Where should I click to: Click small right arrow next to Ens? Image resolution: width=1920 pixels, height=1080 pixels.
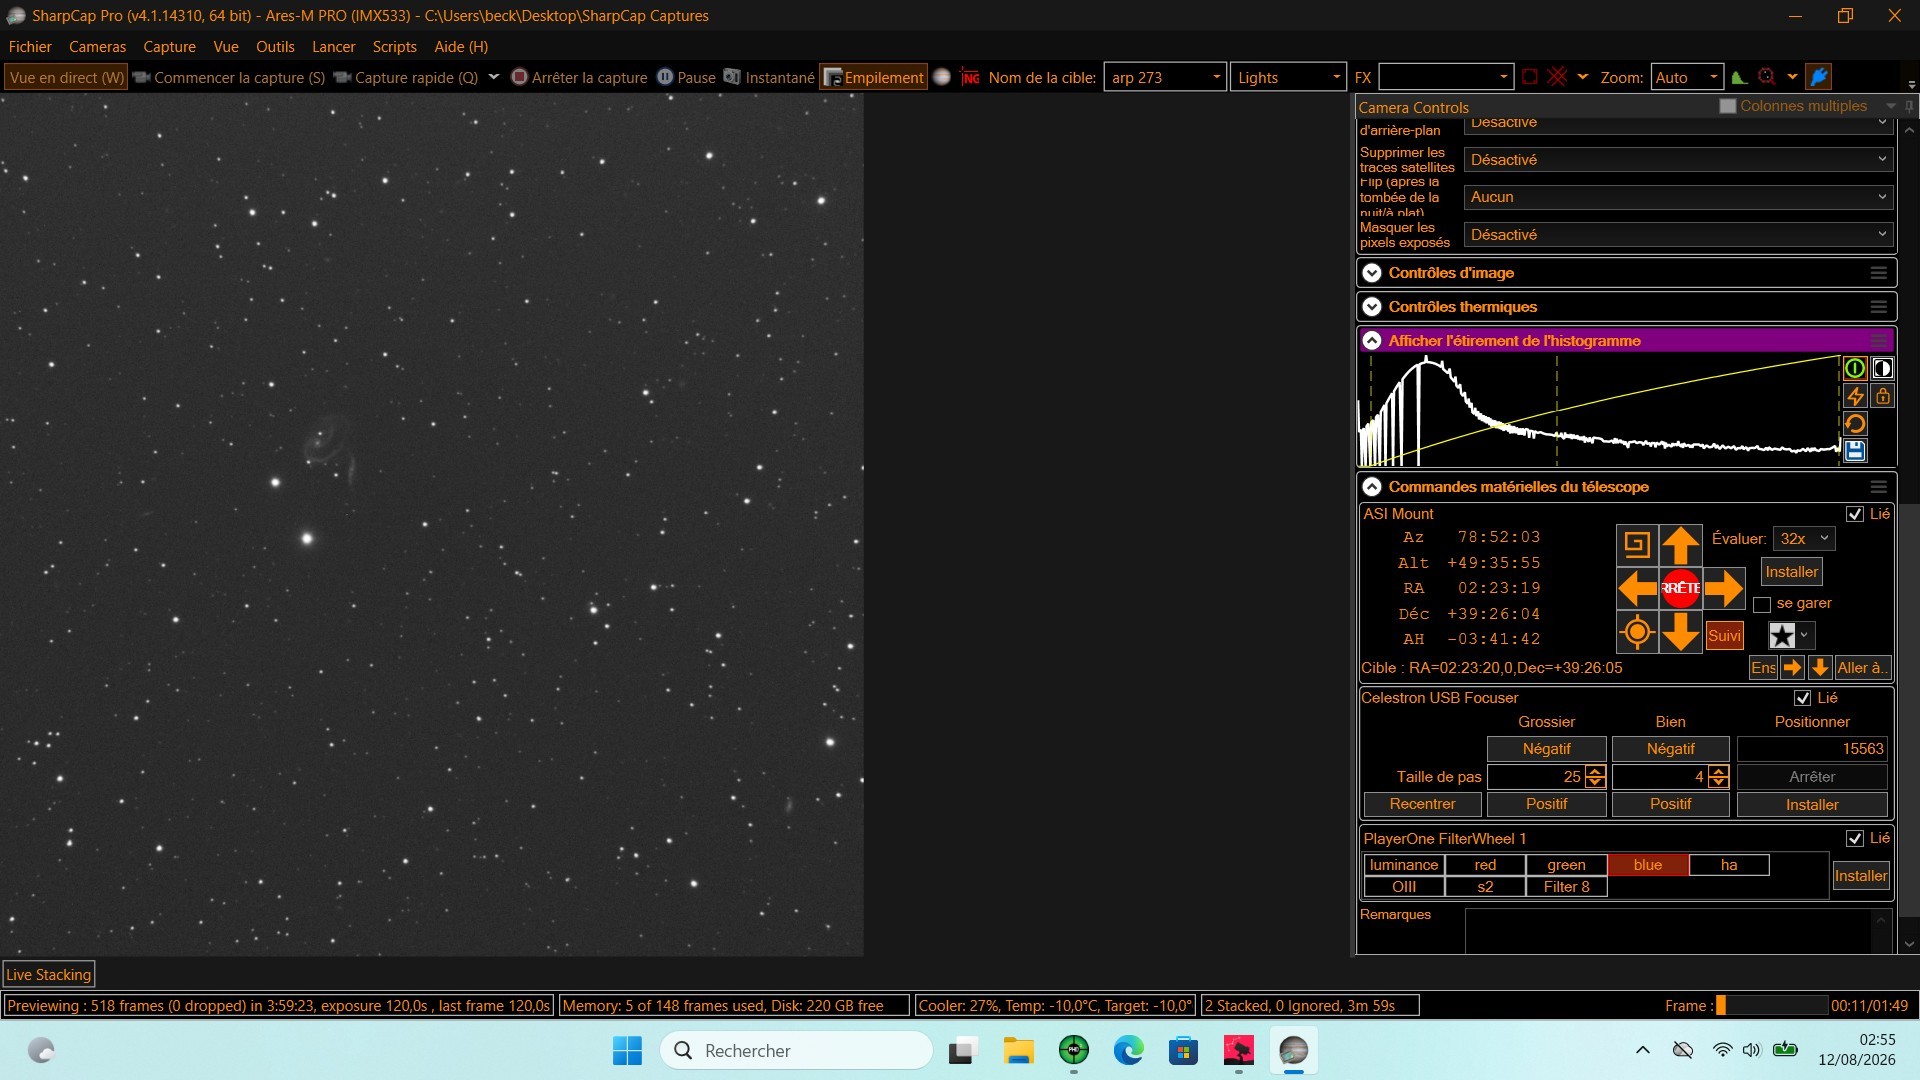click(x=1792, y=668)
